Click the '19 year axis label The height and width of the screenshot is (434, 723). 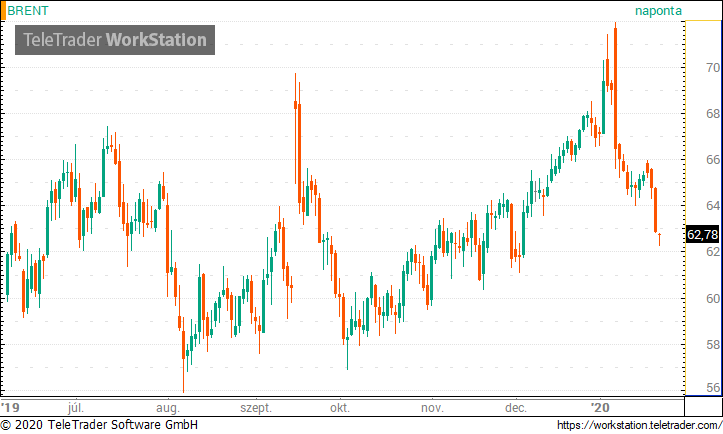[x=10, y=408]
